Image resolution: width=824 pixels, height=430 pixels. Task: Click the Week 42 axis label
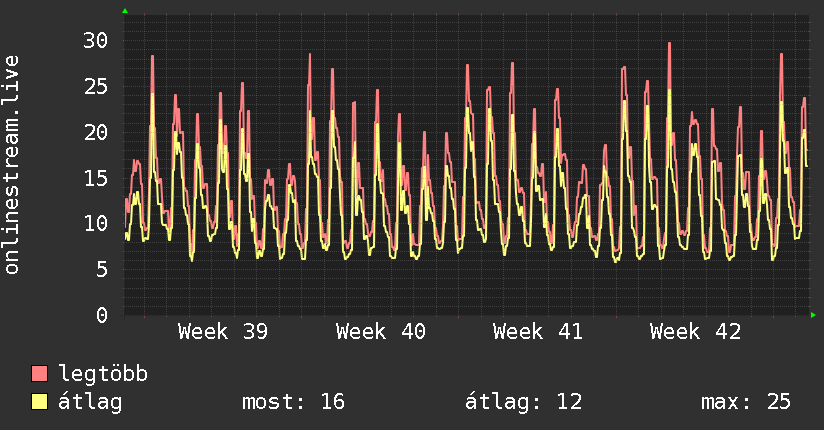click(x=695, y=332)
